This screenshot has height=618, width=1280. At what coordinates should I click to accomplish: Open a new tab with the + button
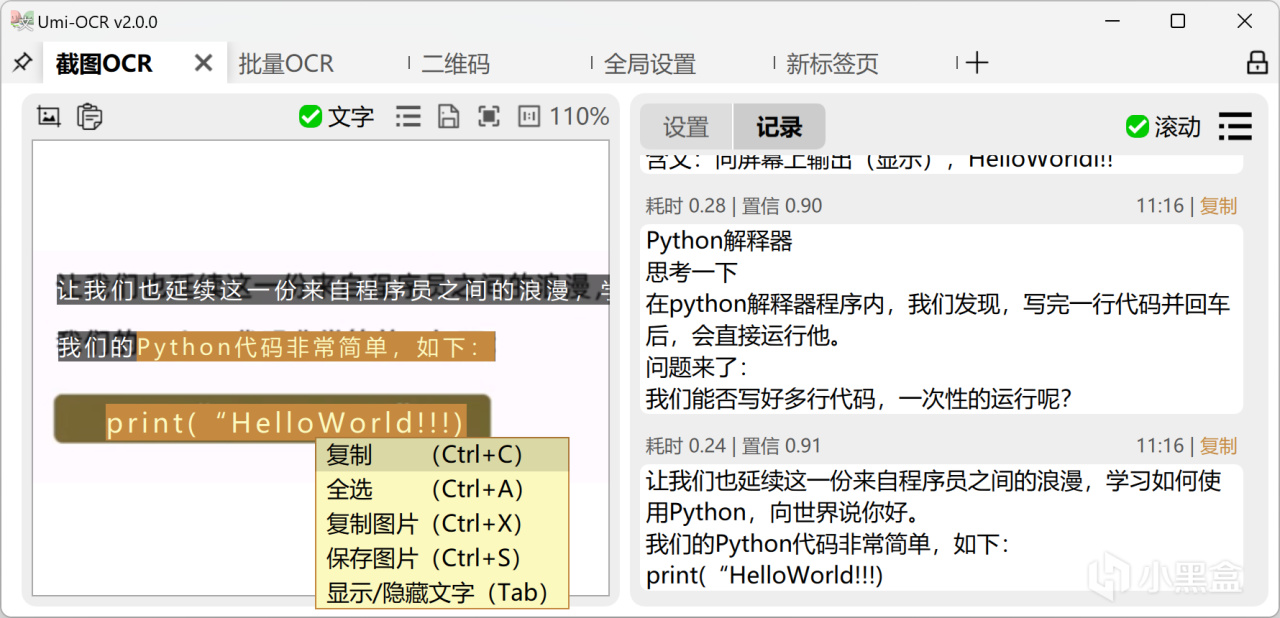pos(976,62)
